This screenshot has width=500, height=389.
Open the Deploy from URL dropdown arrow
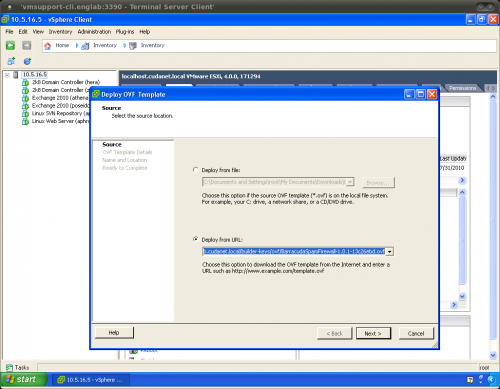(390, 252)
